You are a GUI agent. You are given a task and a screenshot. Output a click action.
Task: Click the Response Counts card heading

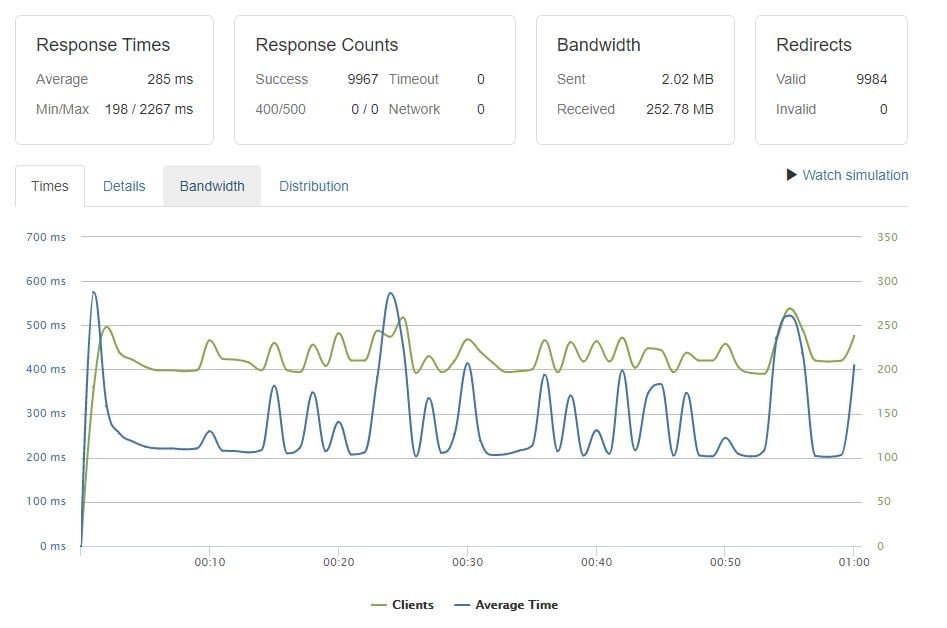pos(327,45)
